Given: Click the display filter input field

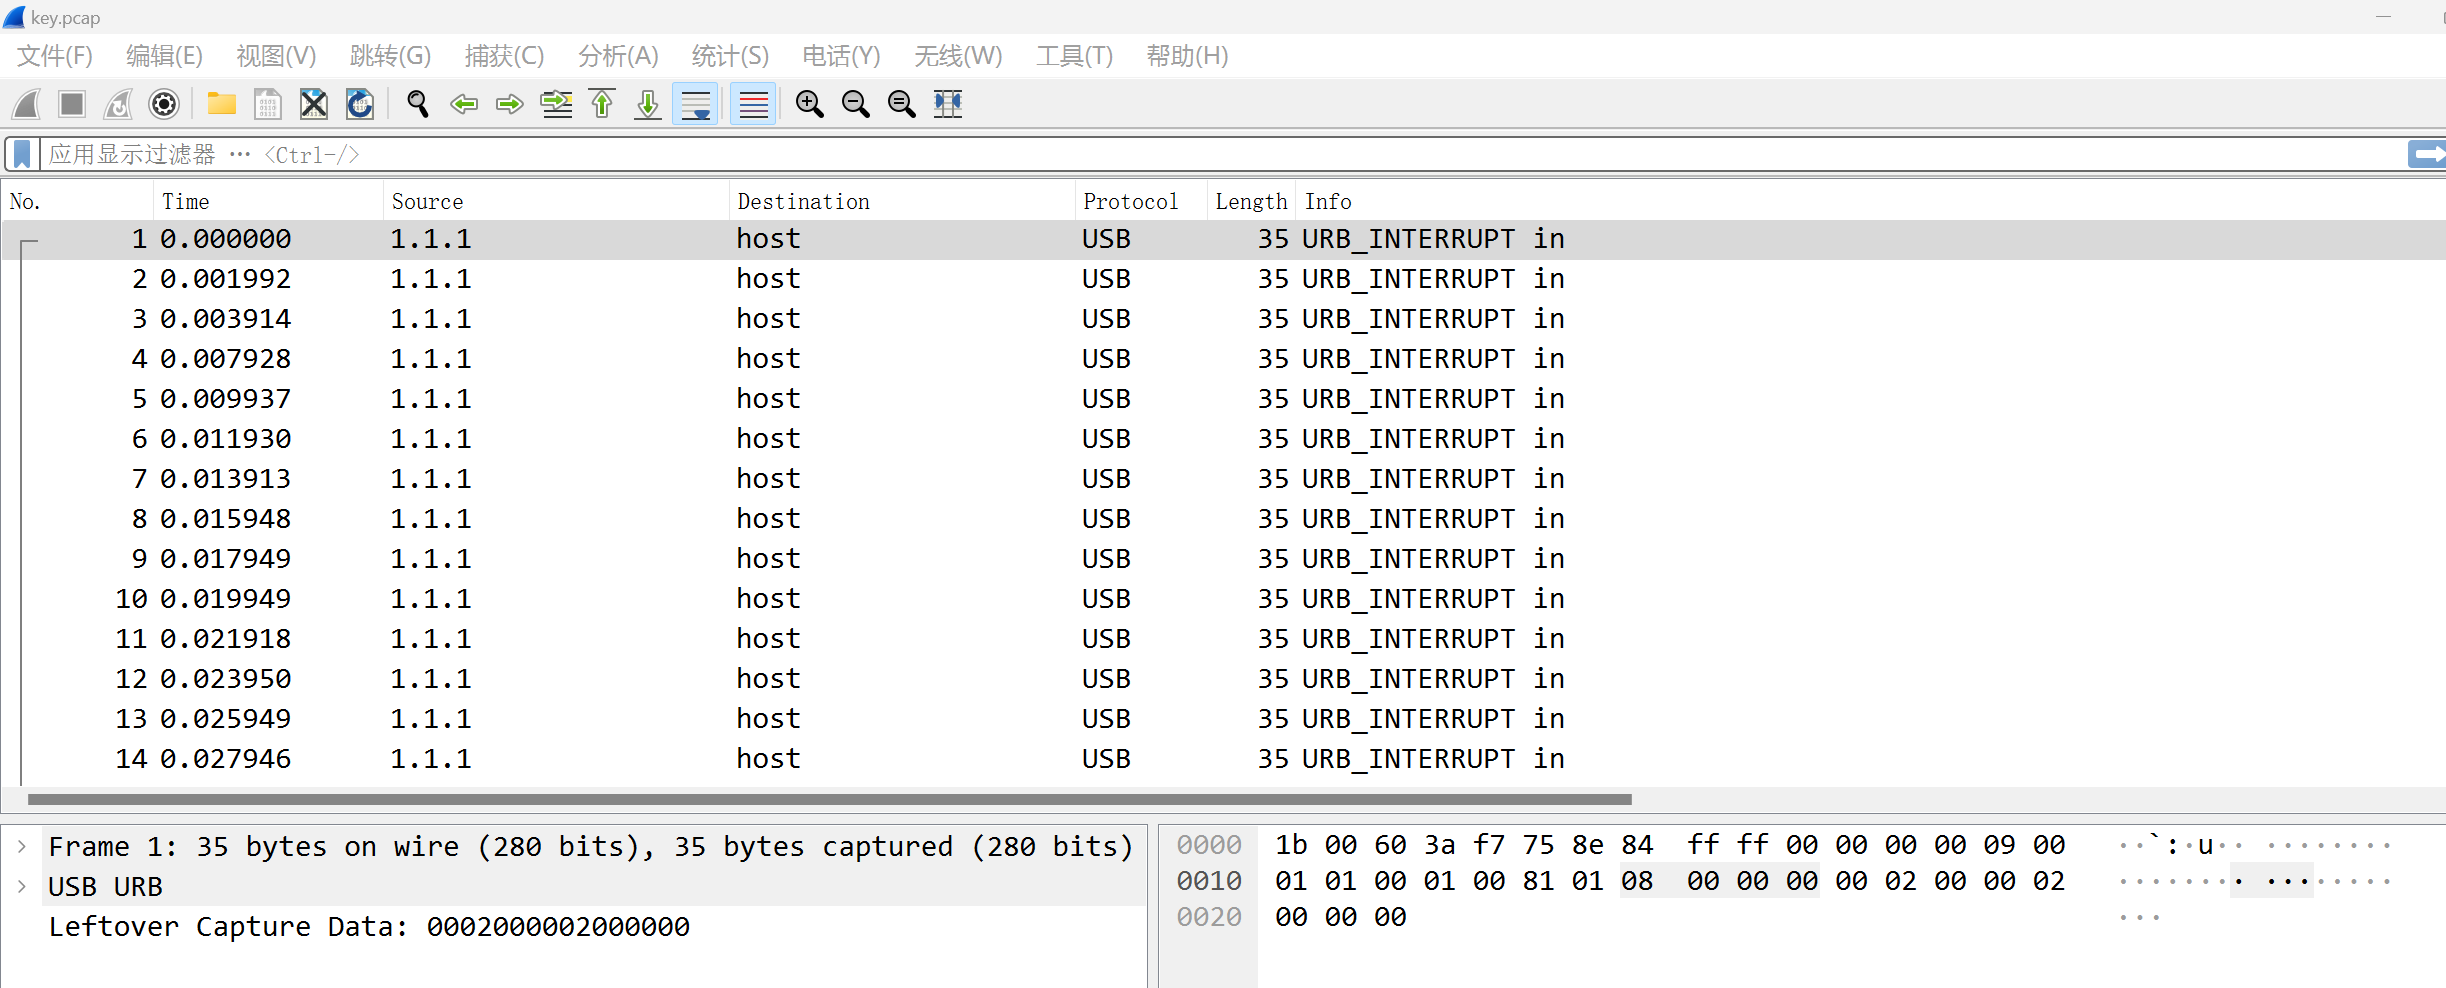Looking at the screenshot, I should click(1222, 154).
